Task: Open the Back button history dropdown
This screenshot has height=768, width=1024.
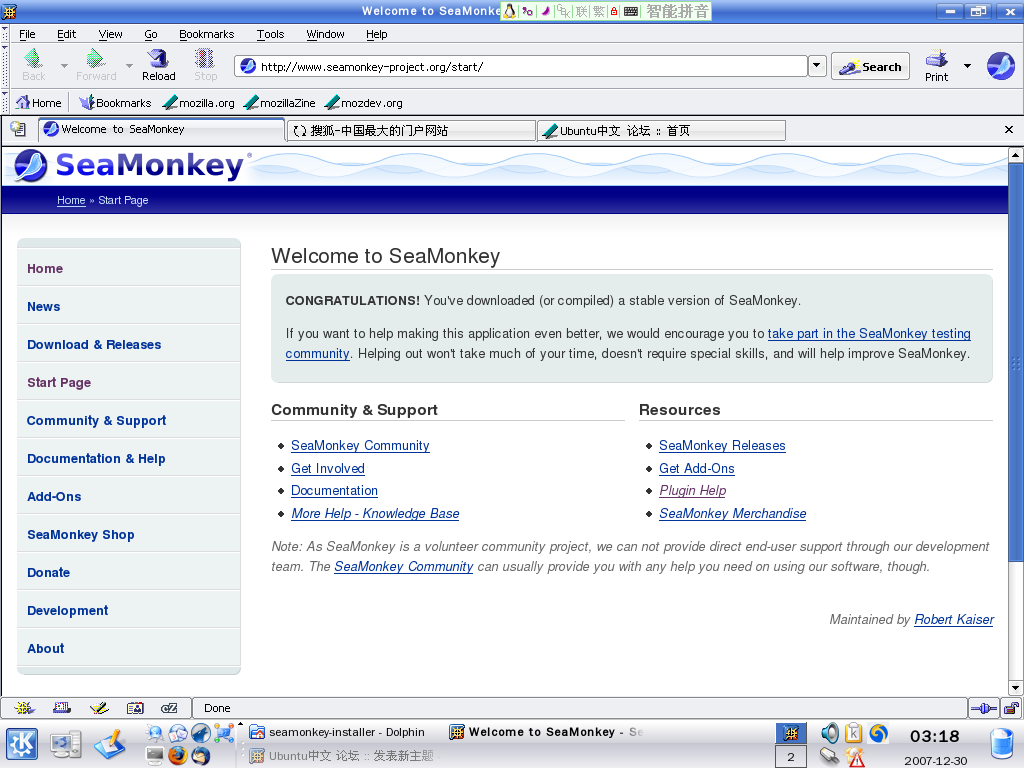Action: pos(64,66)
